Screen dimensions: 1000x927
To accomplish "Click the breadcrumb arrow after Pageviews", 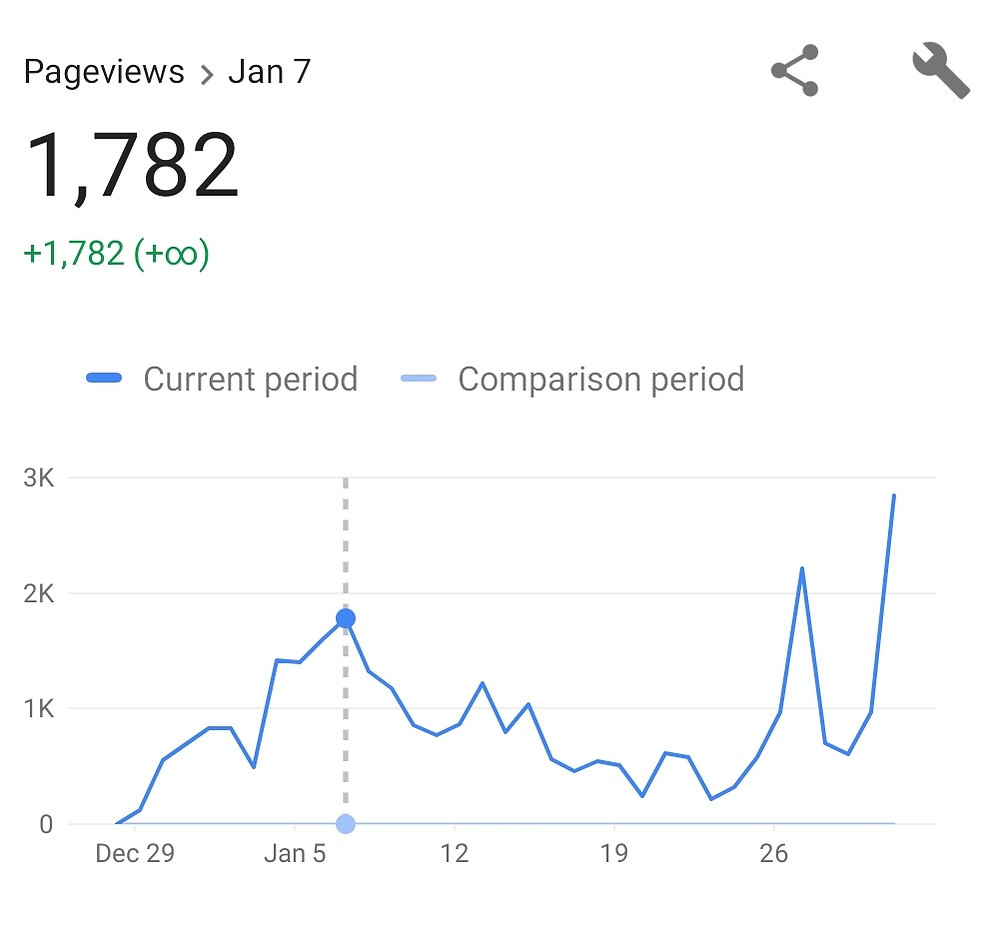I will click(x=208, y=73).
